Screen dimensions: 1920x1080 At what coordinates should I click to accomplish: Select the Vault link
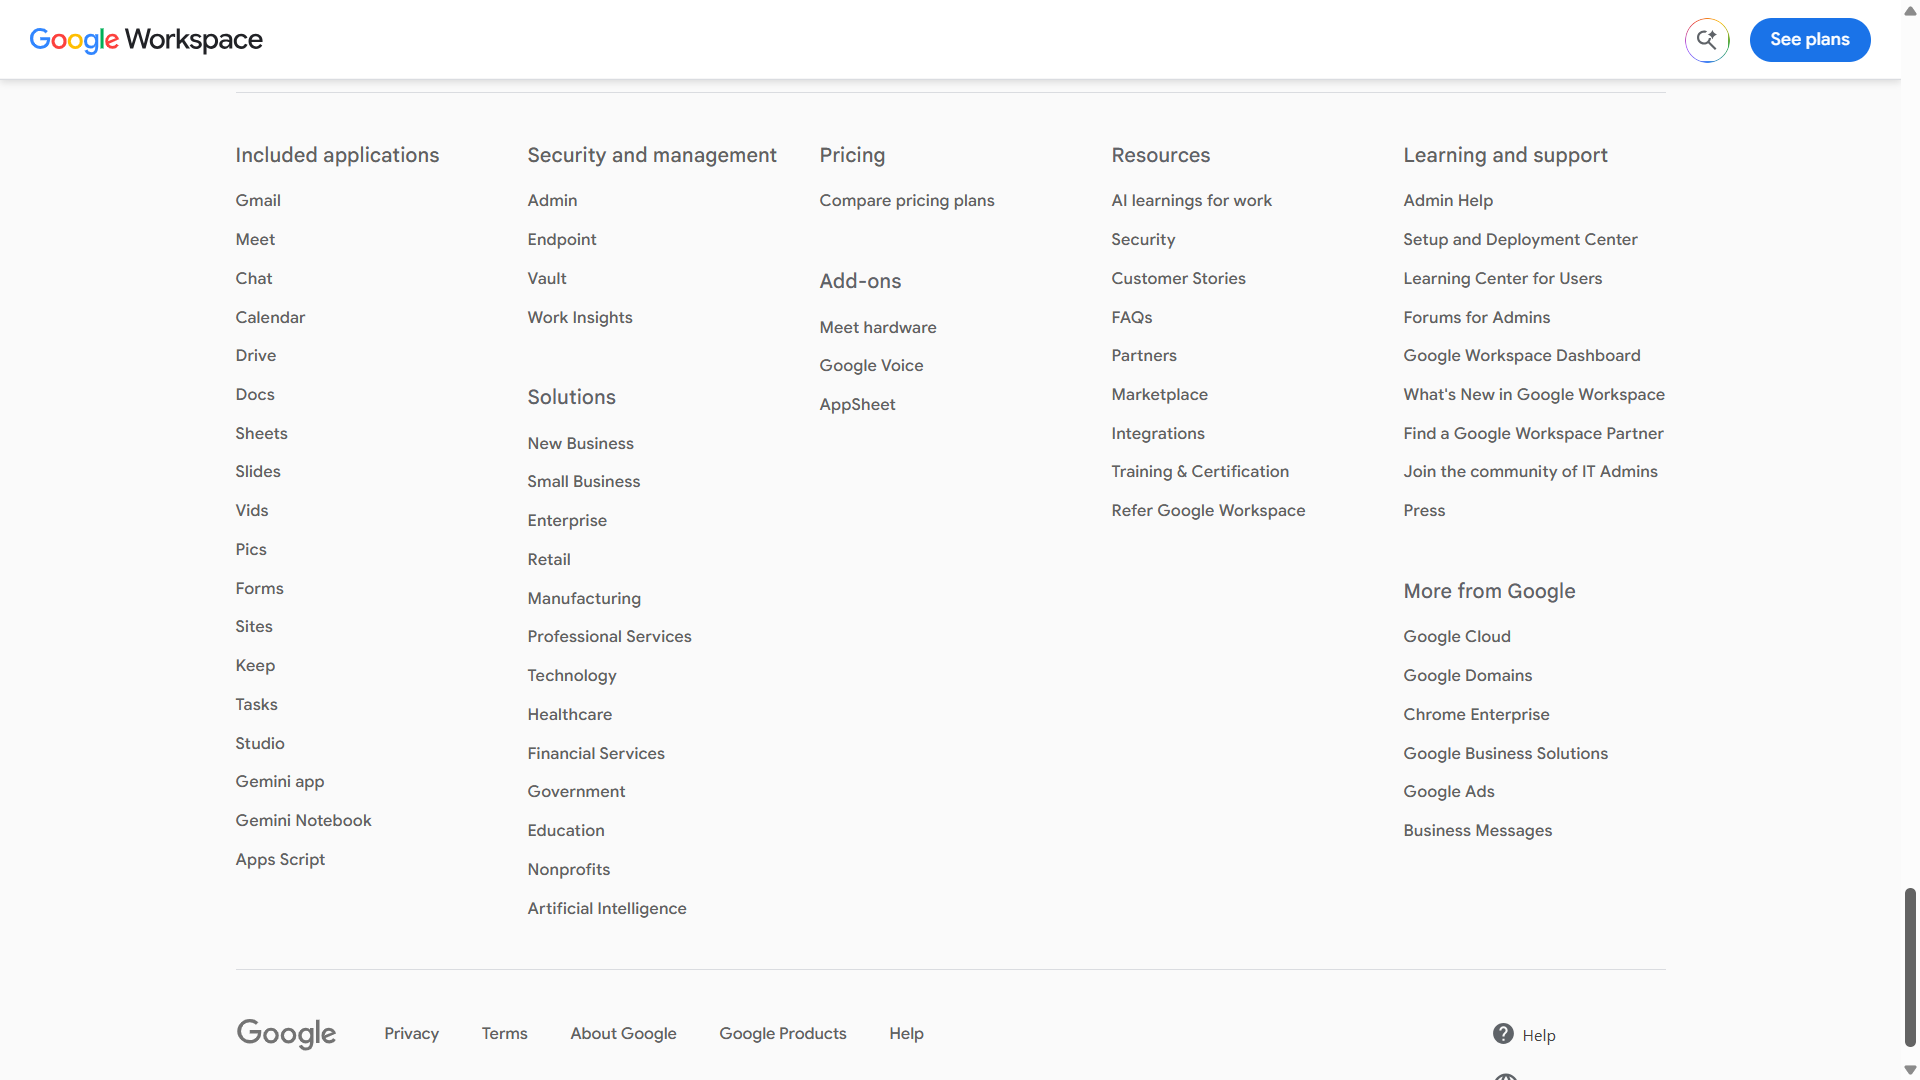tap(547, 279)
